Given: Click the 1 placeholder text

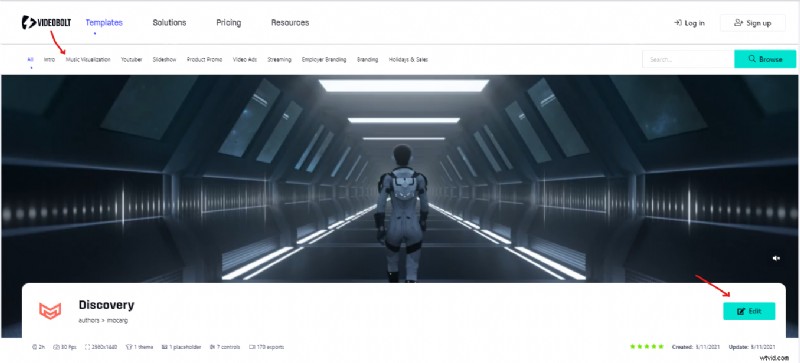Looking at the screenshot, I should pos(184,347).
